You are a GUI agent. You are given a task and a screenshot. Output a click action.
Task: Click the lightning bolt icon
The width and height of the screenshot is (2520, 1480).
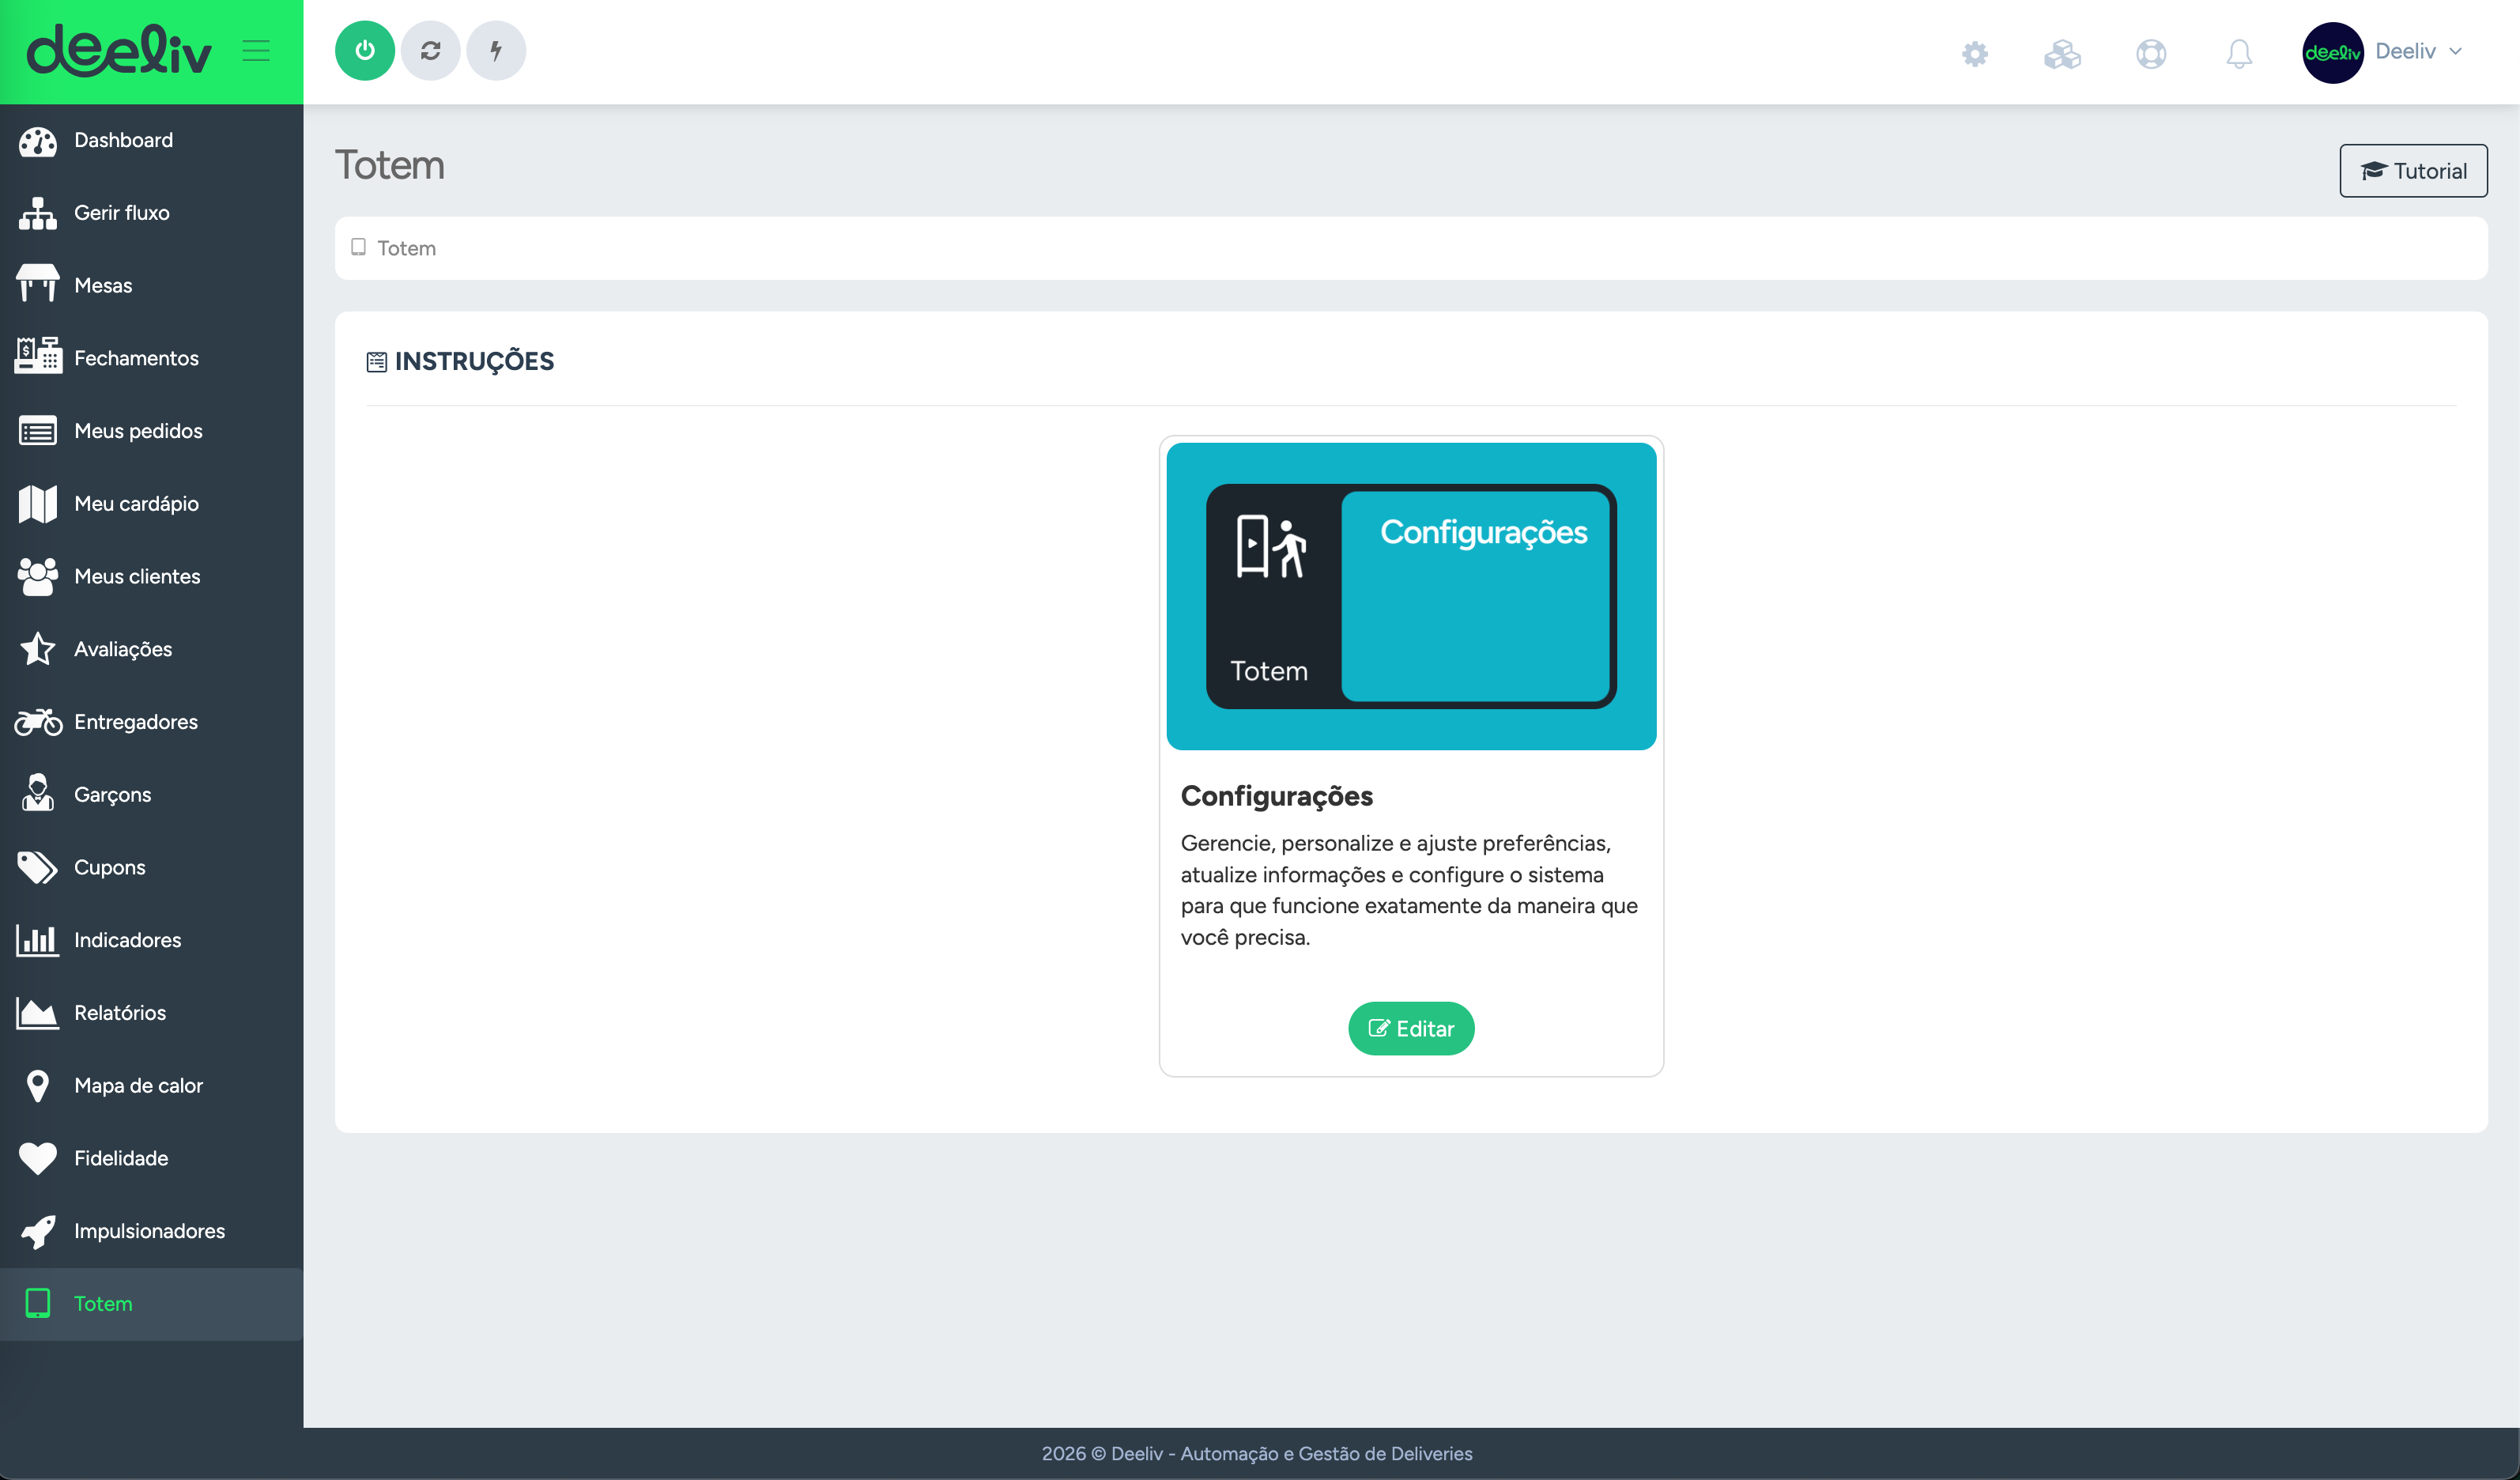496,50
